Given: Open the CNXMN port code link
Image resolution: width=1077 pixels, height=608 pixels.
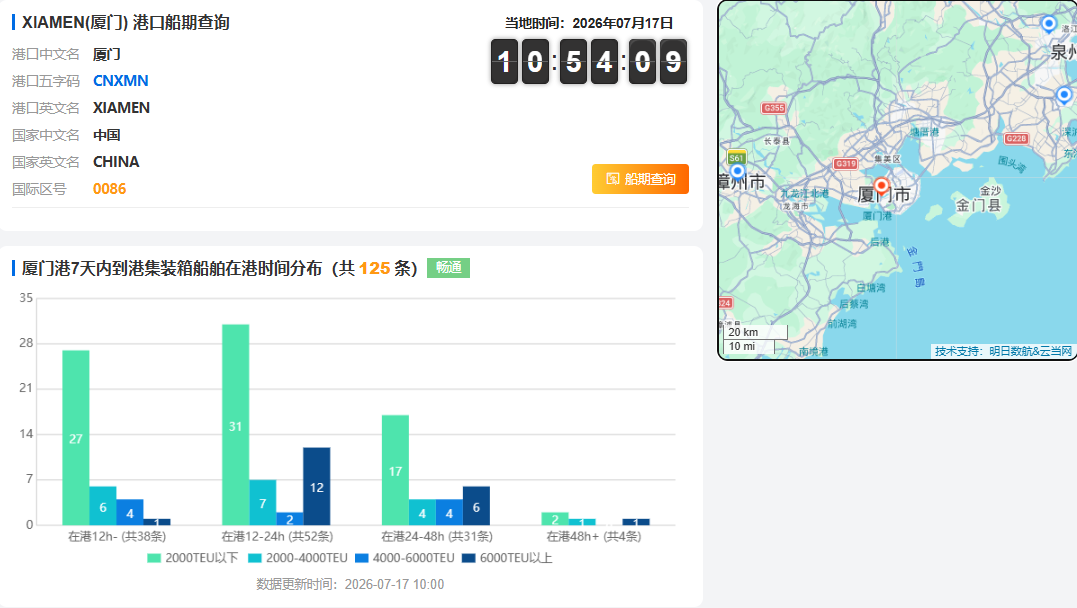Looking at the screenshot, I should click(x=121, y=80).
